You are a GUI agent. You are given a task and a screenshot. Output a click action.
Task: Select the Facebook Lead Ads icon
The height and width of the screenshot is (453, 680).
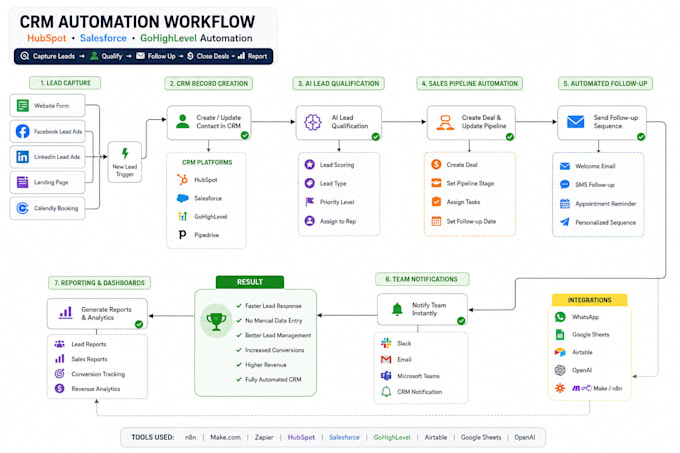coord(23,131)
